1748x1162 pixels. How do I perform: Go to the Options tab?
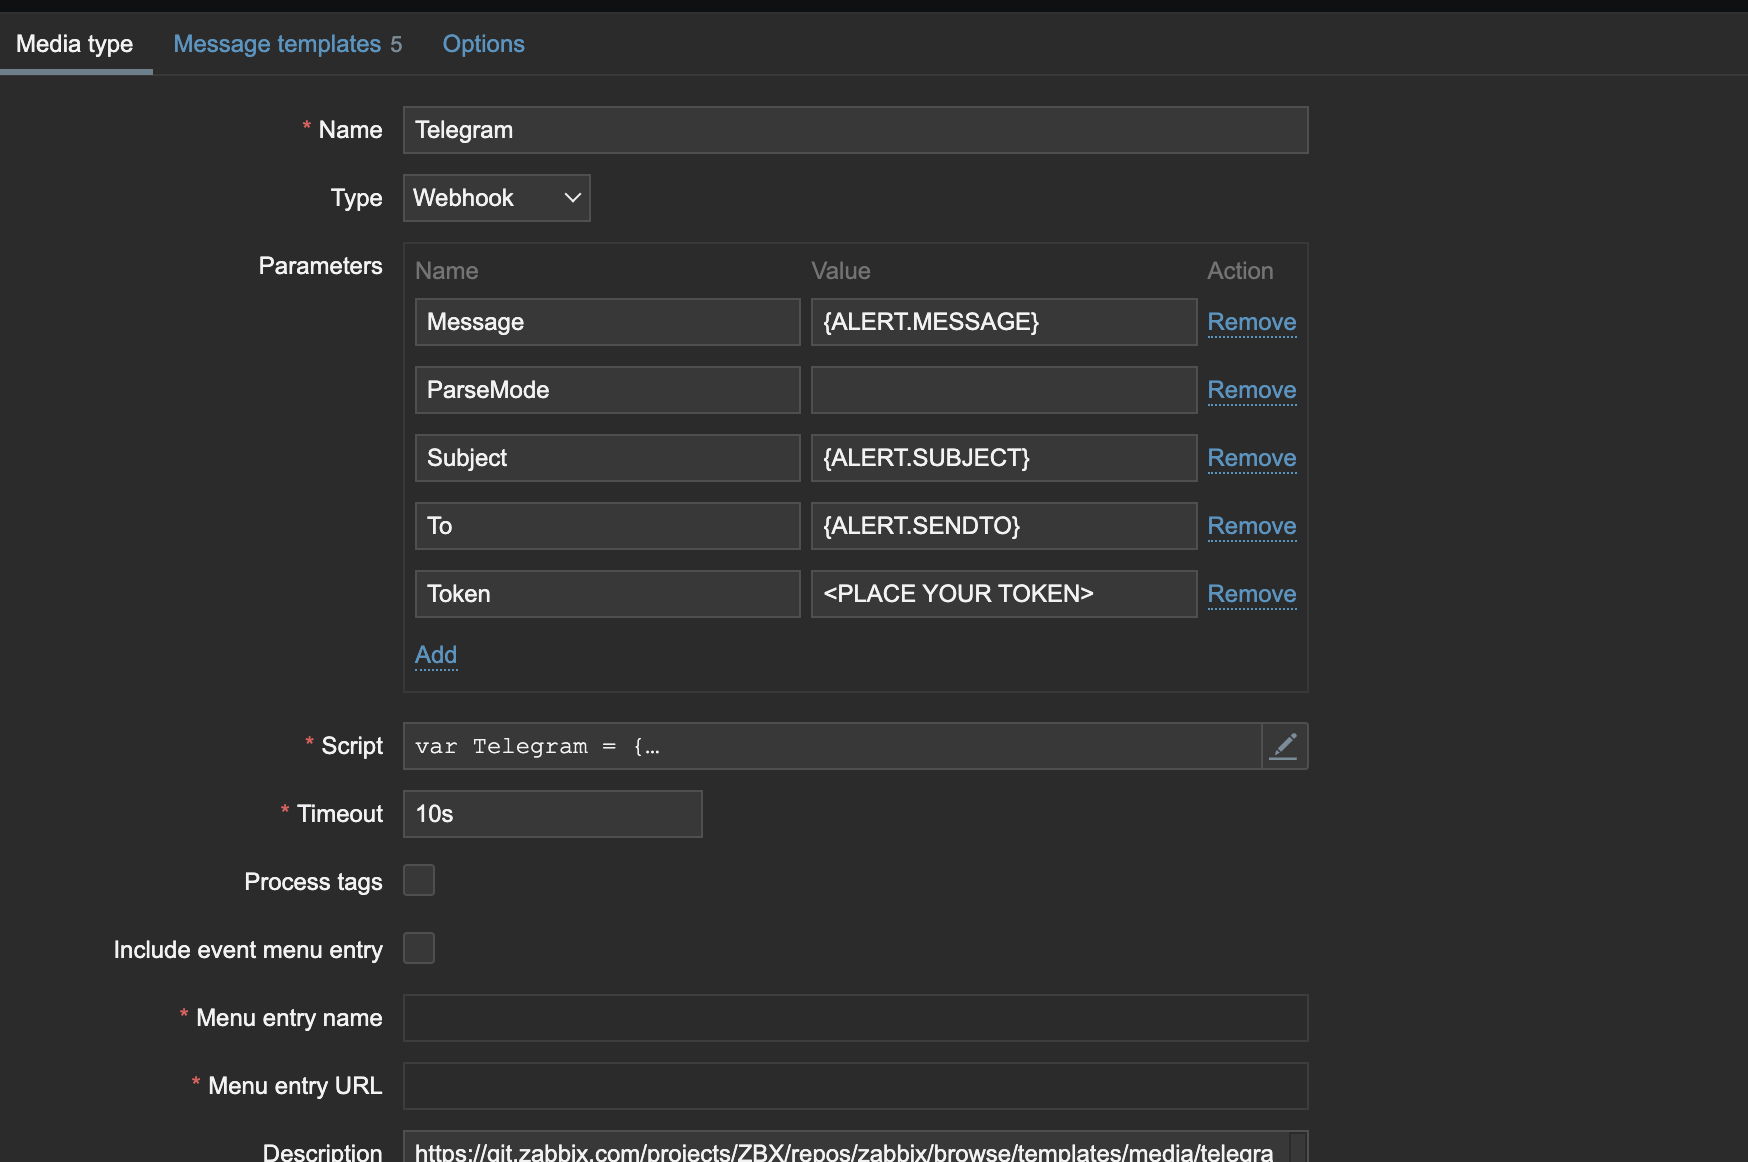pyautogui.click(x=484, y=44)
